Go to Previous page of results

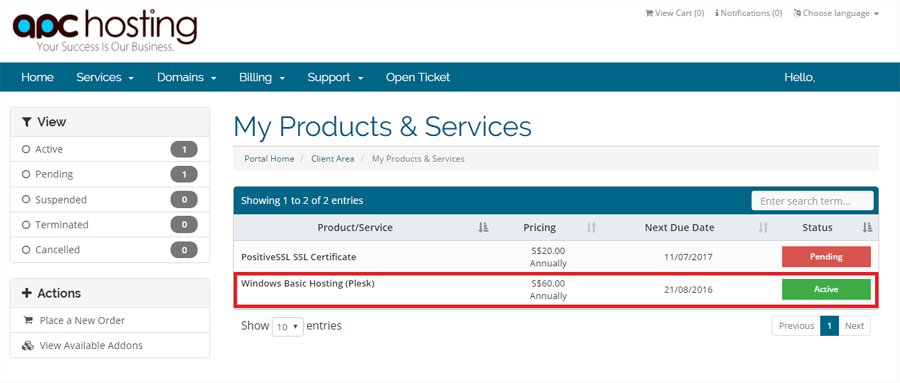tap(796, 326)
